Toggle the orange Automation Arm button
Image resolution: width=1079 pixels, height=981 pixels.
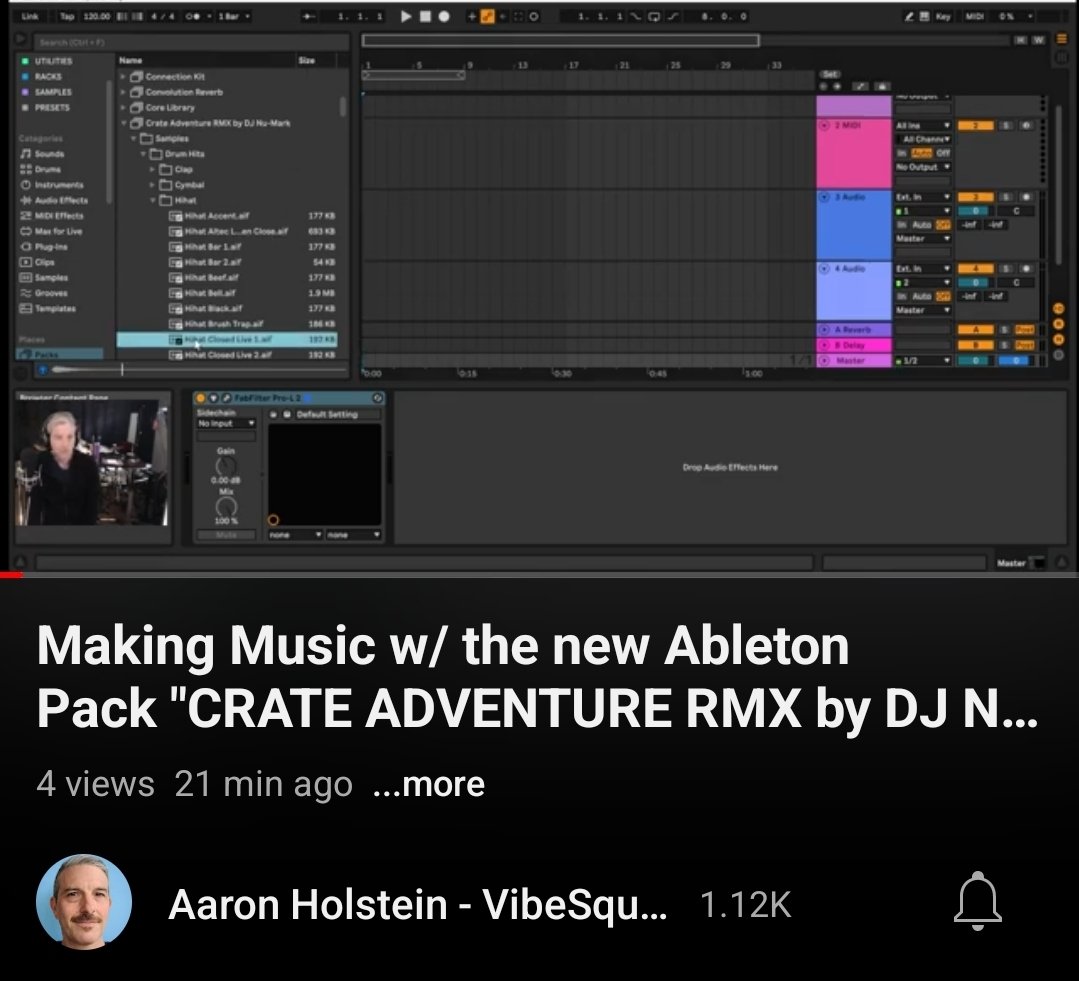click(x=487, y=17)
